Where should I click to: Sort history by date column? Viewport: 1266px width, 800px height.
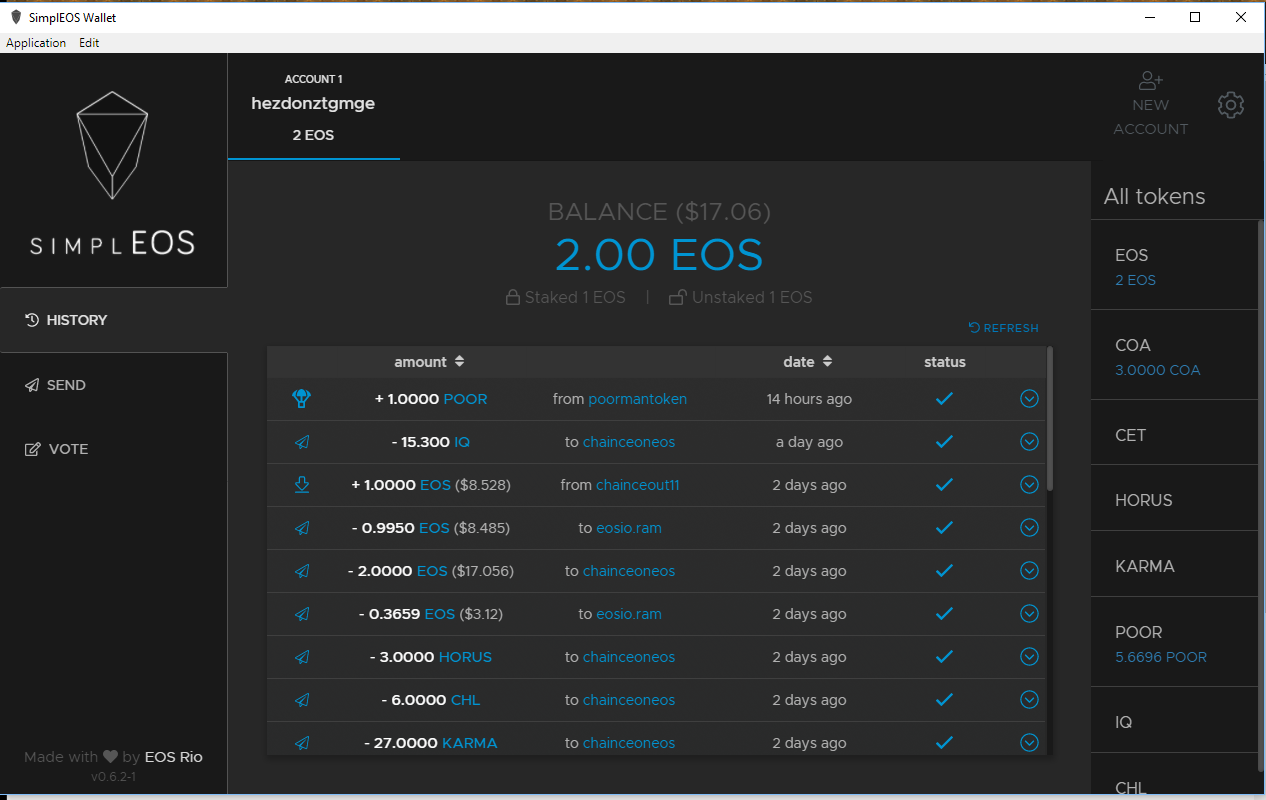pyautogui.click(x=808, y=362)
